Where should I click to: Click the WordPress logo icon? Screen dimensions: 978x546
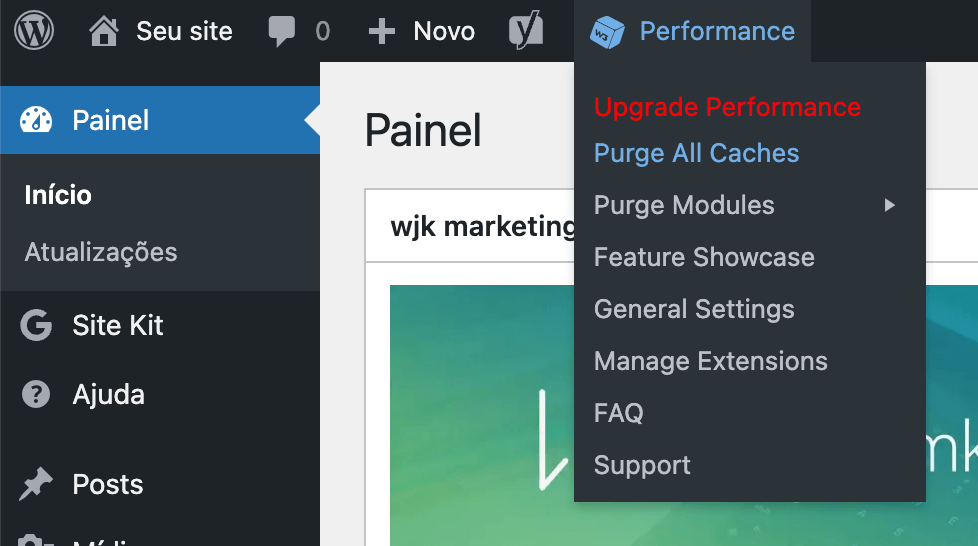[x=34, y=31]
